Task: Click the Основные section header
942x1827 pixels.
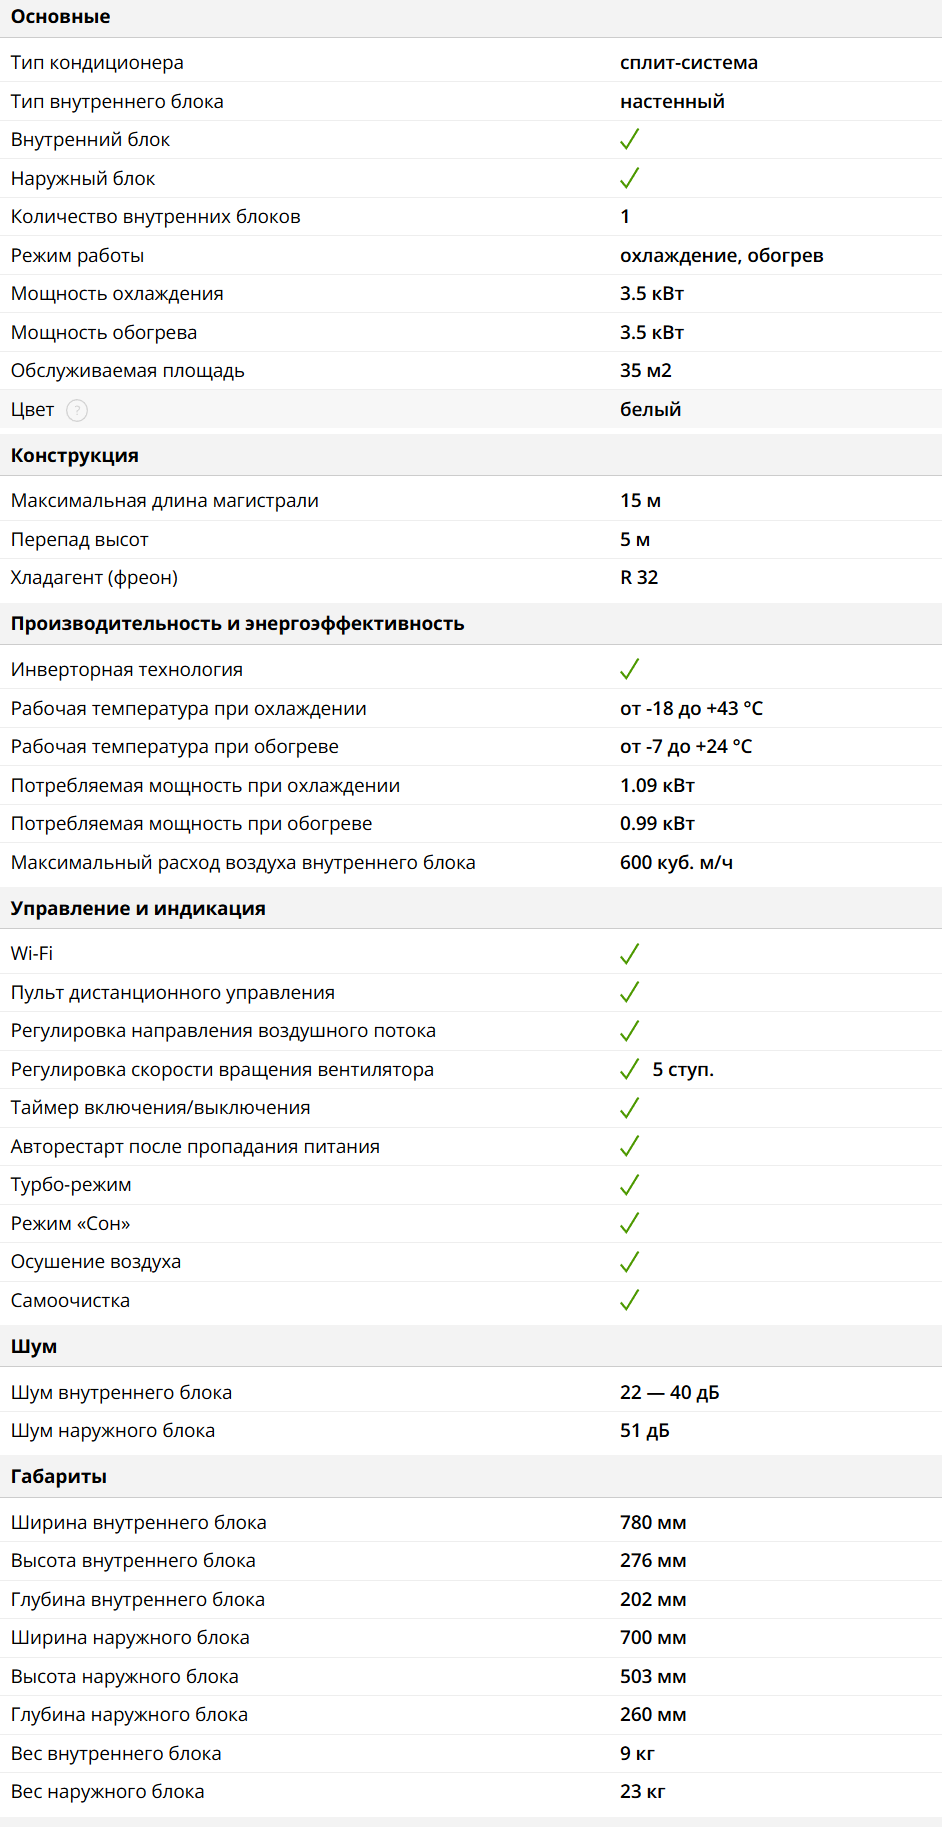Action: click(60, 17)
